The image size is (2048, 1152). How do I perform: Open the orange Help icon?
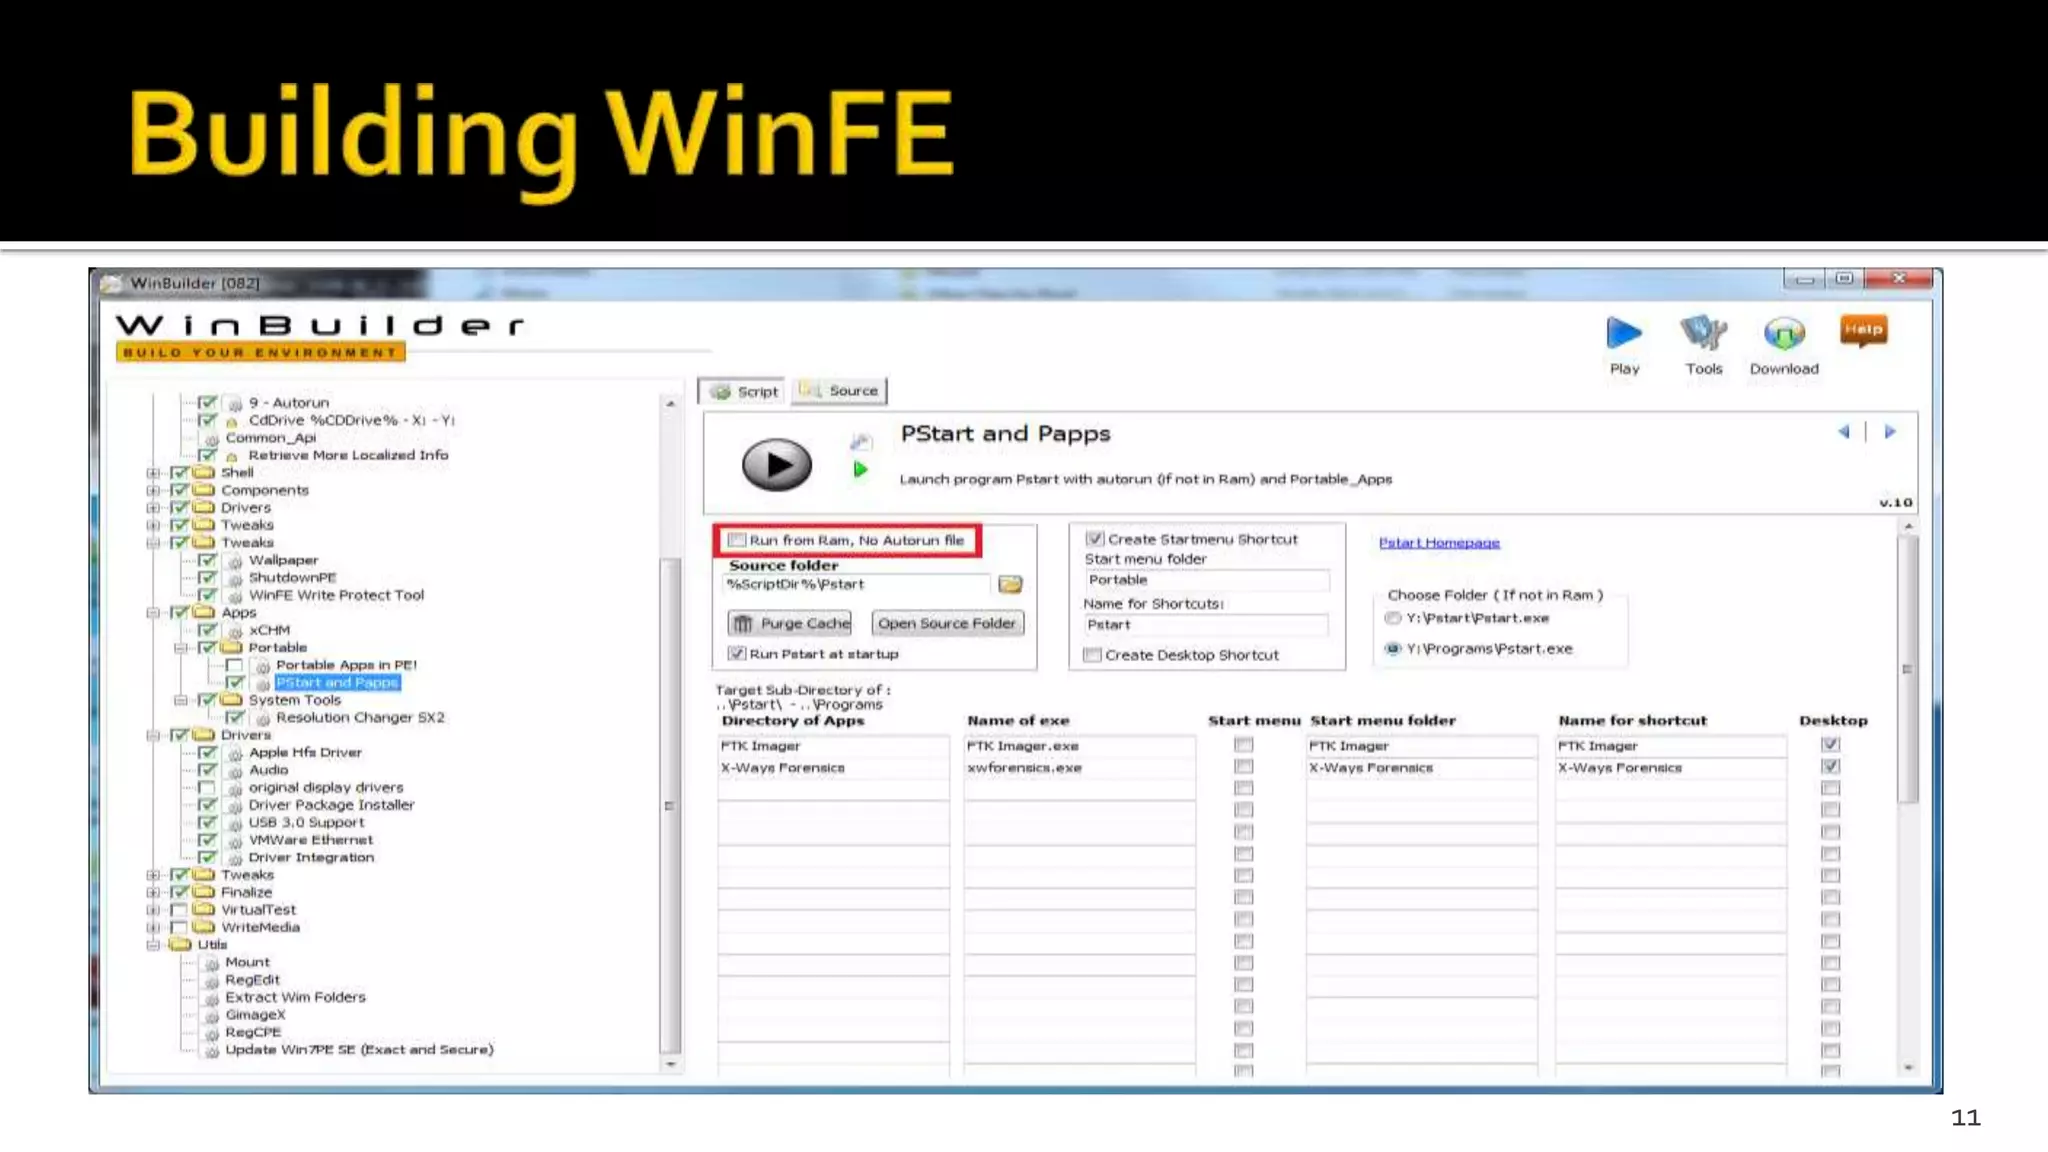tap(1863, 330)
